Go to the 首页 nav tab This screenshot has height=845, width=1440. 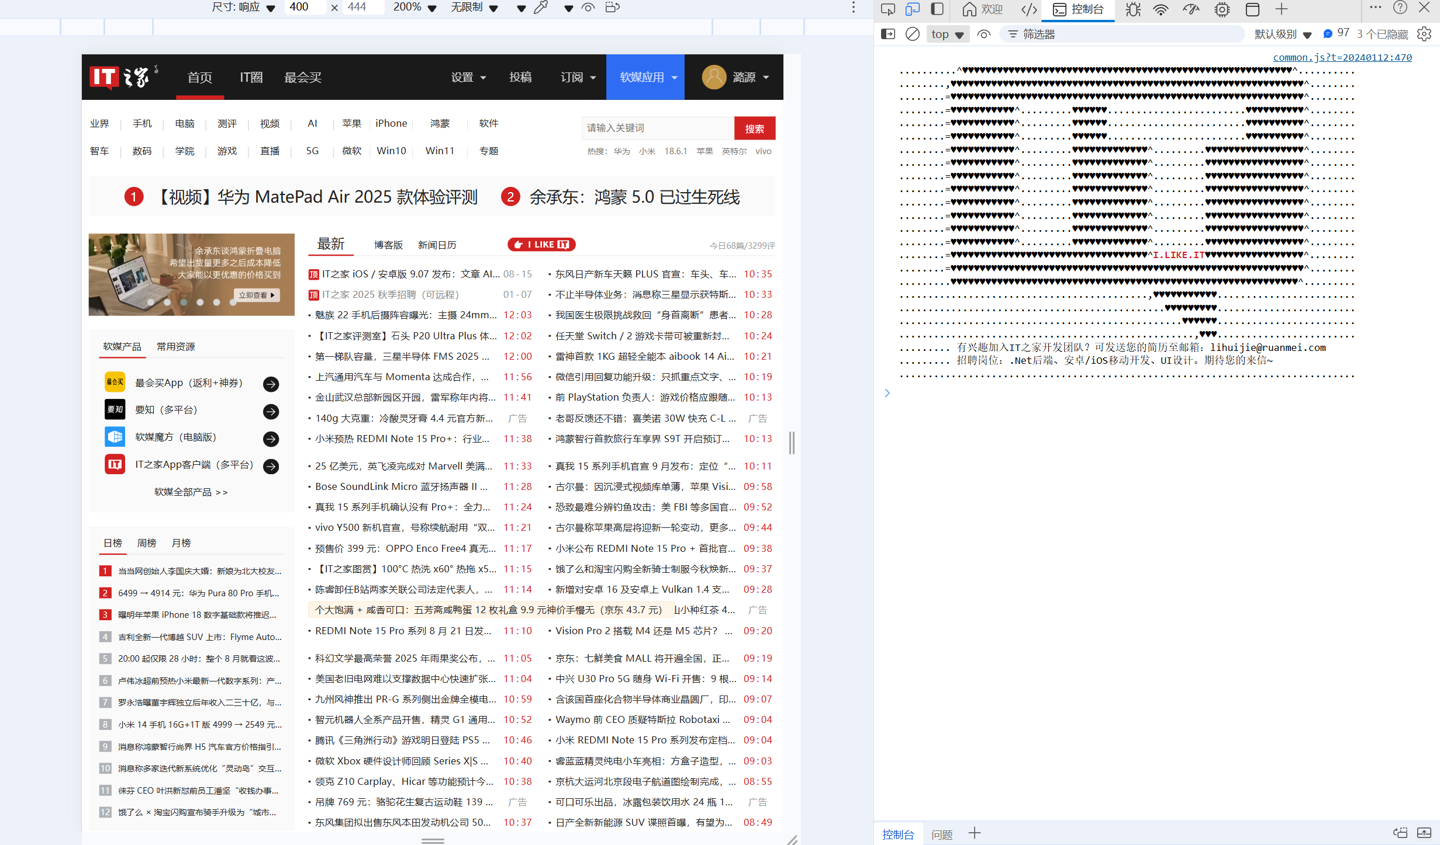[200, 77]
